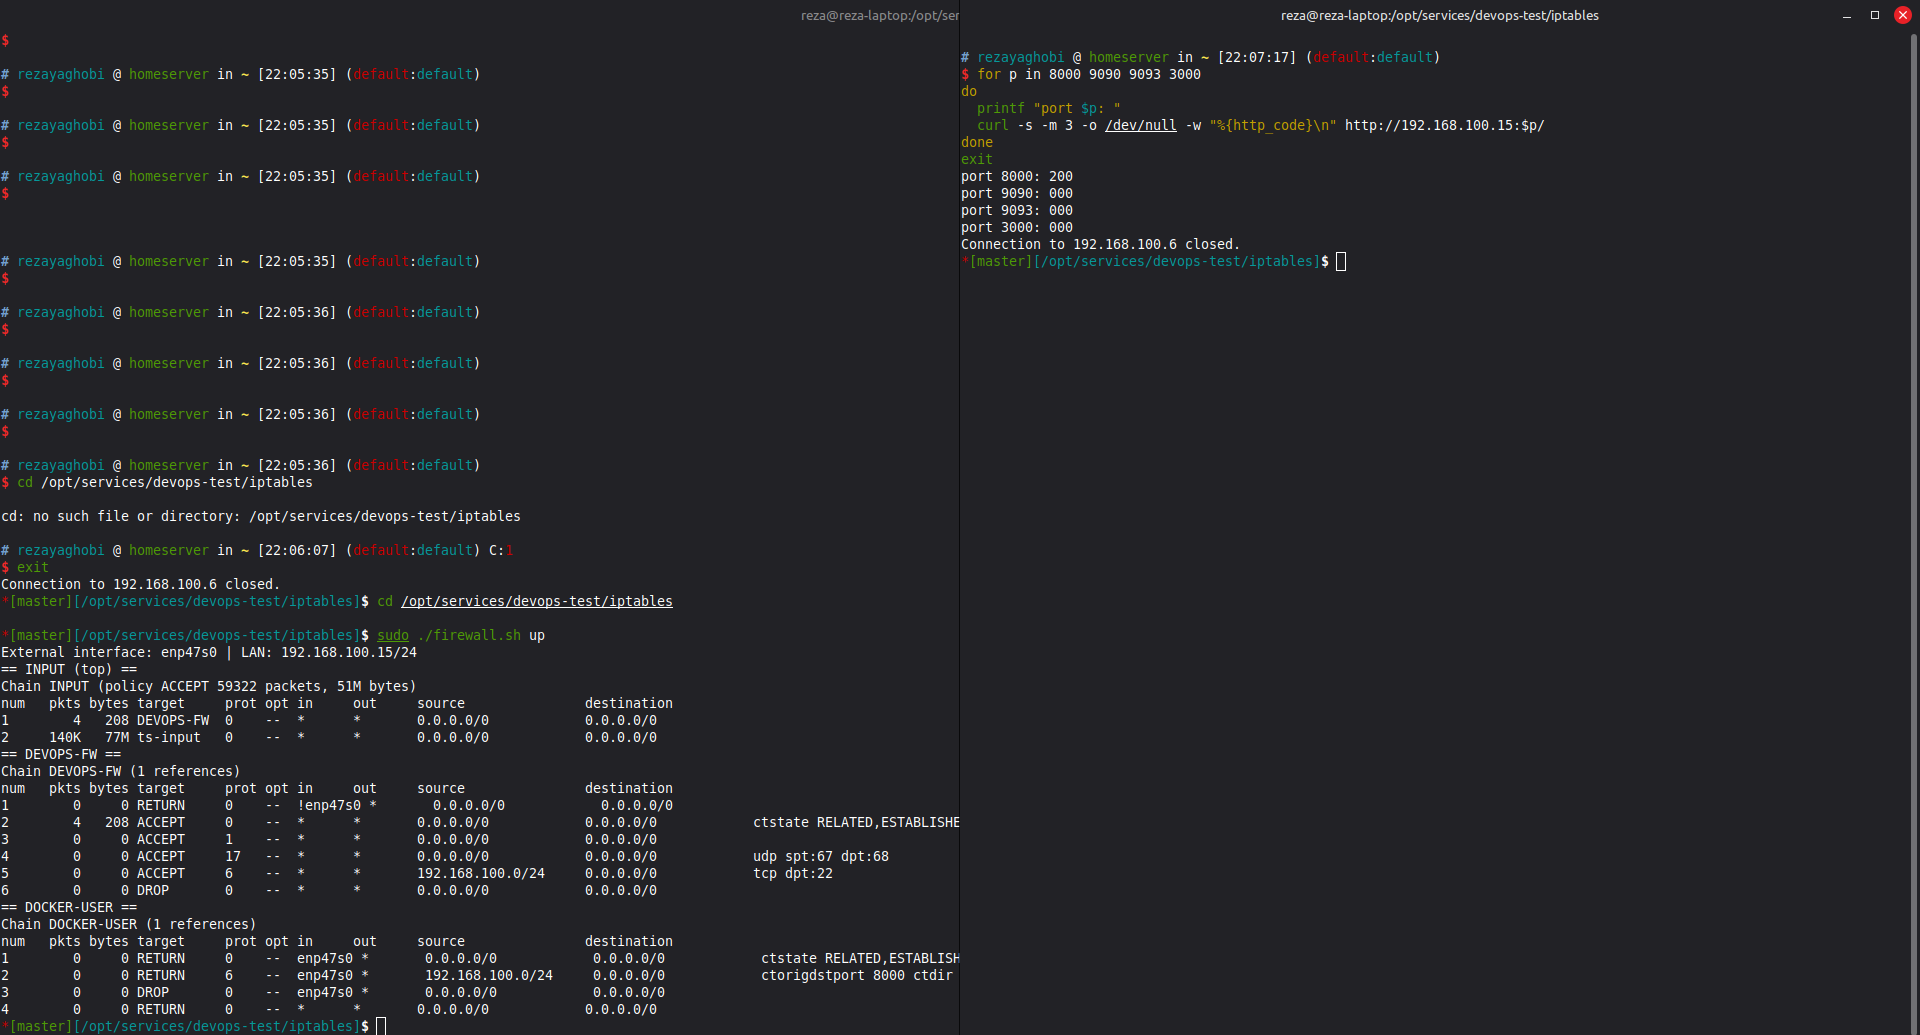
Task: Click the [22:07:17] timestamp in right pane
Action: (x=1257, y=57)
